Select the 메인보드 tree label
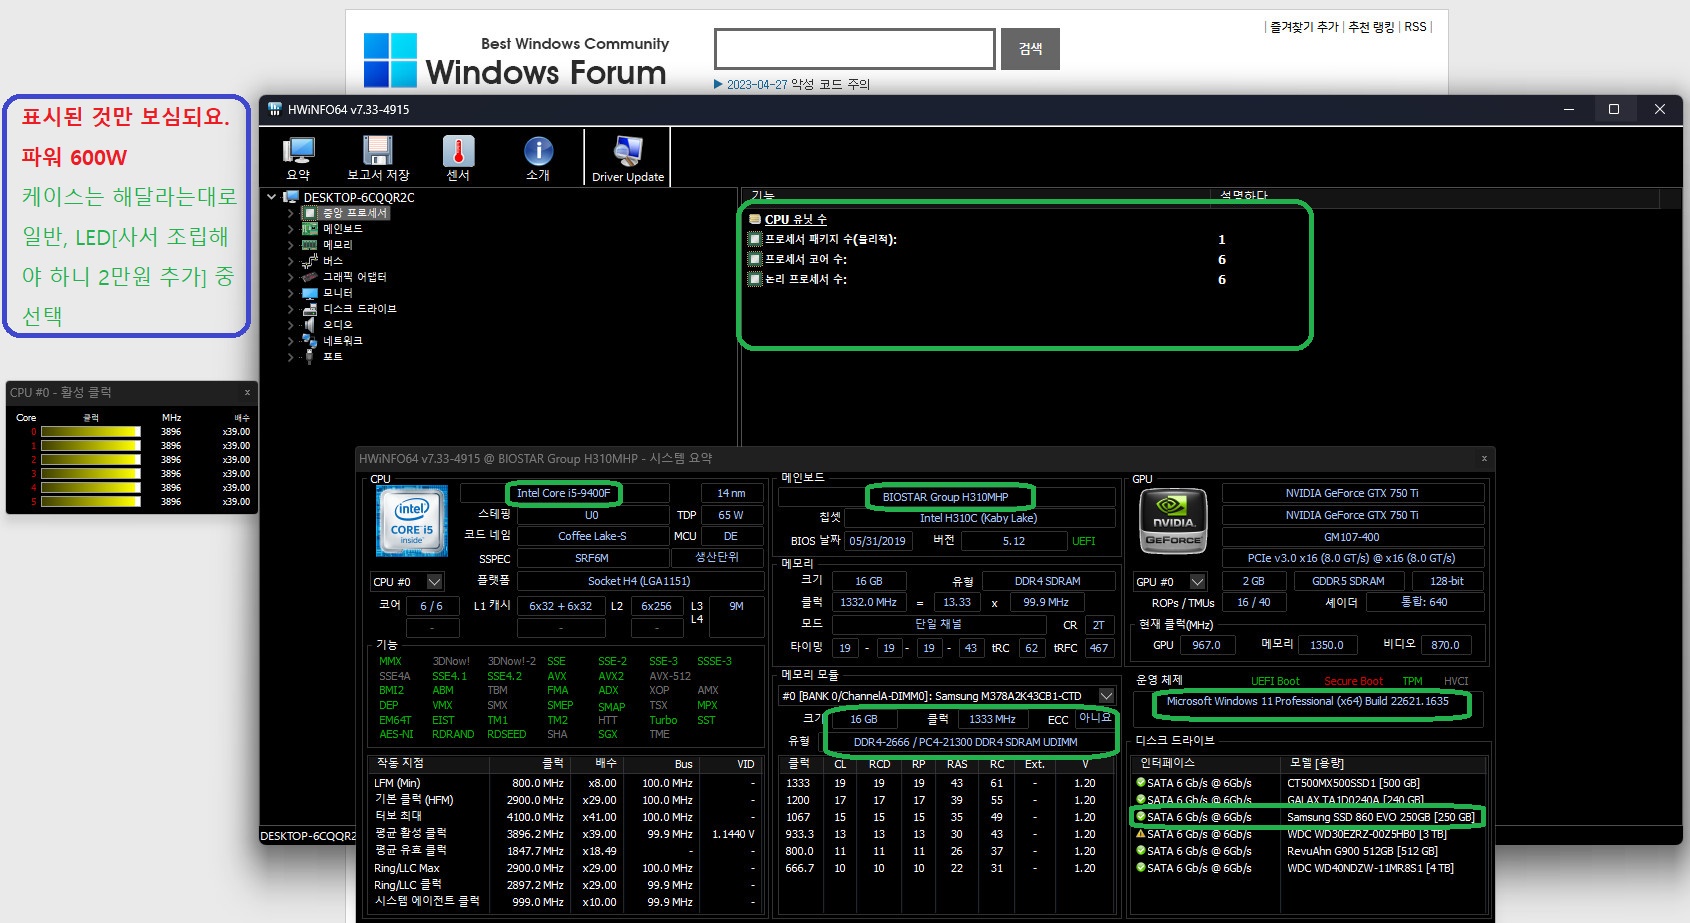The height and width of the screenshot is (923, 1690). 343,229
